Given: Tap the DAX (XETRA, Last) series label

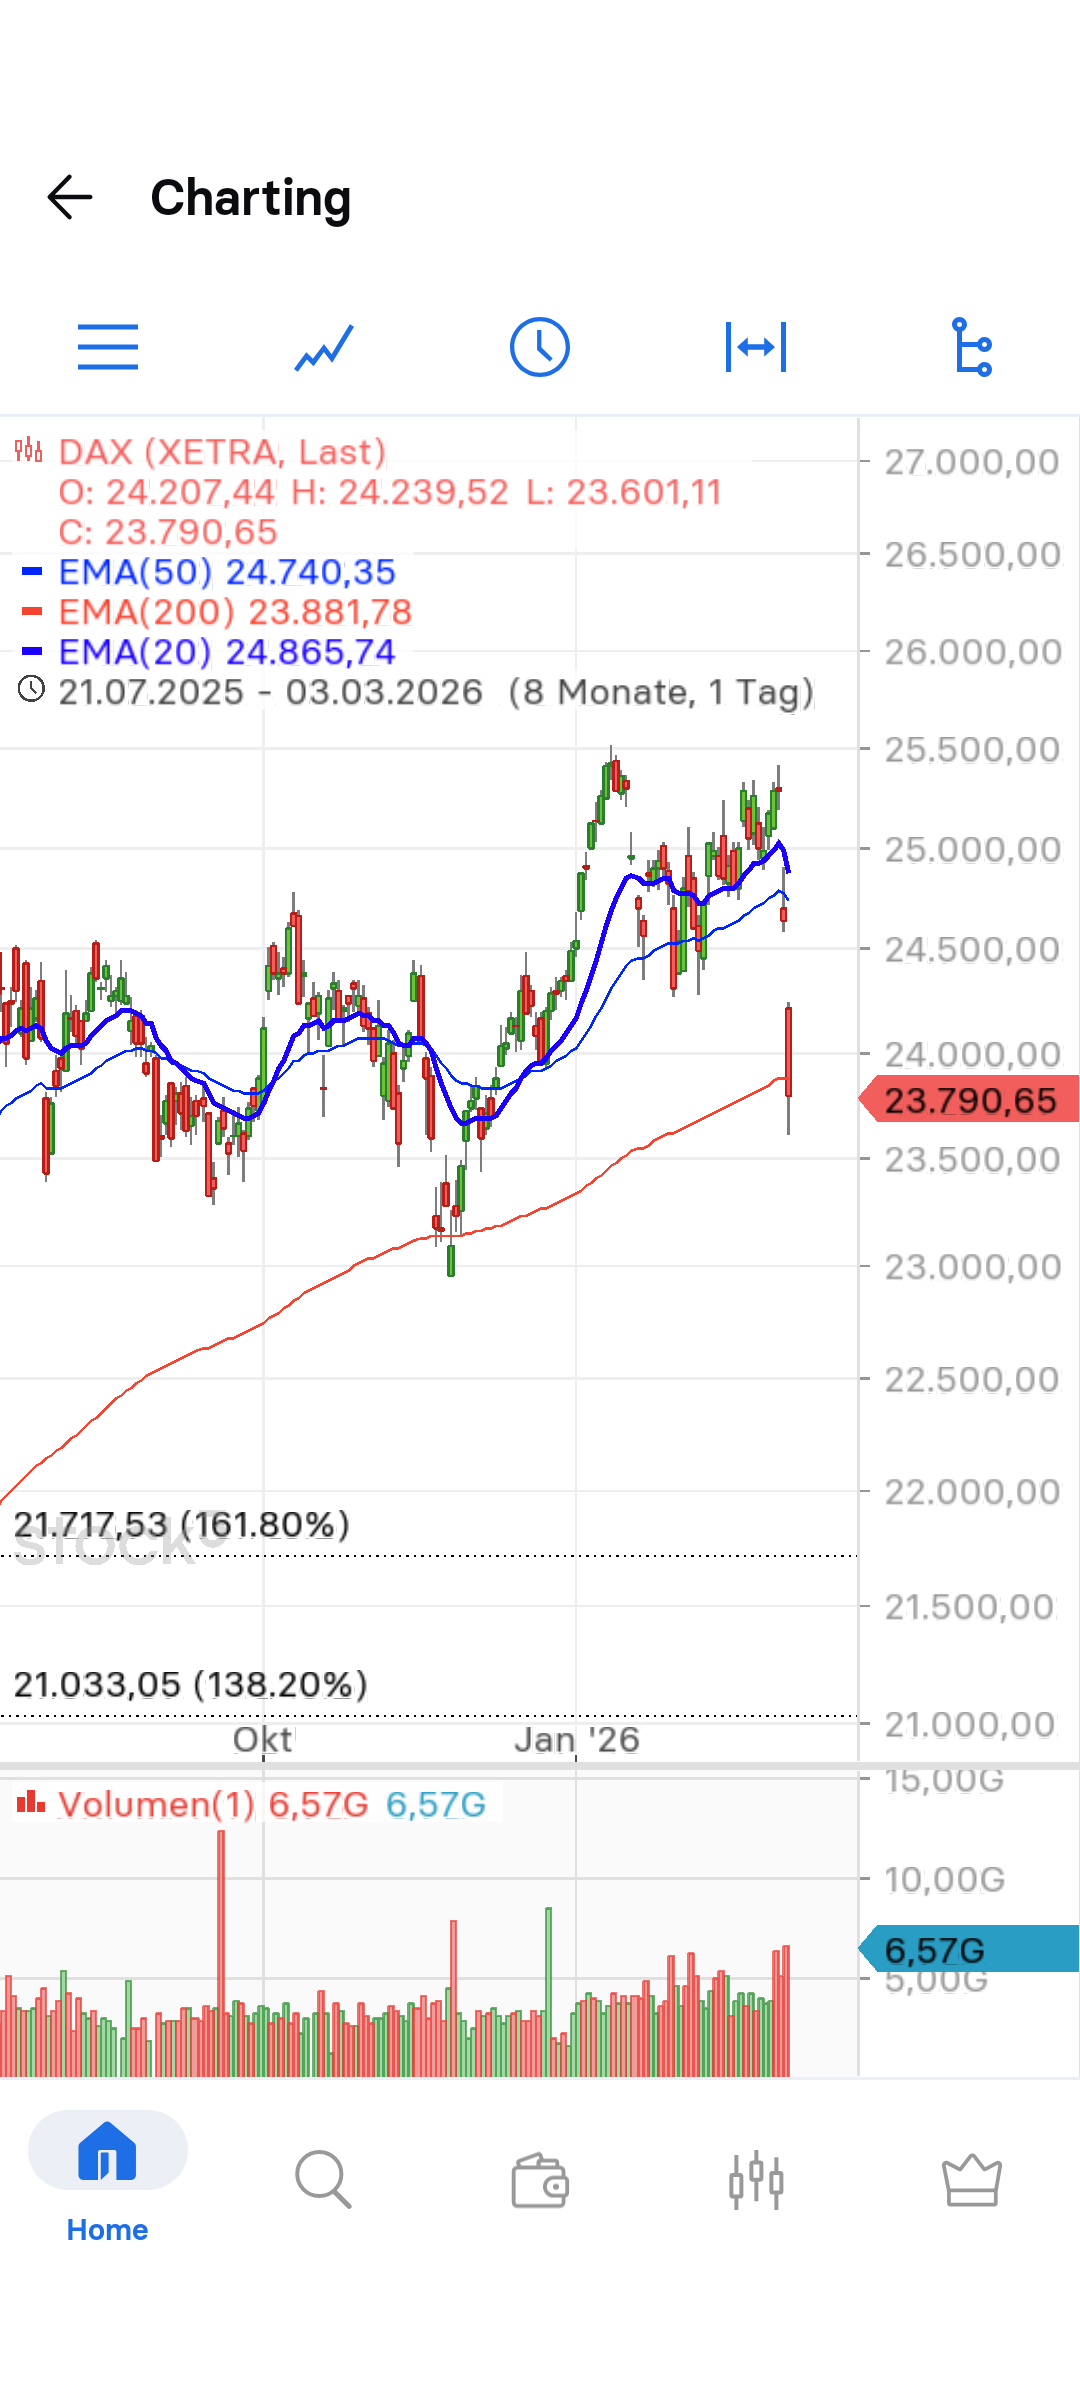Looking at the screenshot, I should tap(221, 452).
